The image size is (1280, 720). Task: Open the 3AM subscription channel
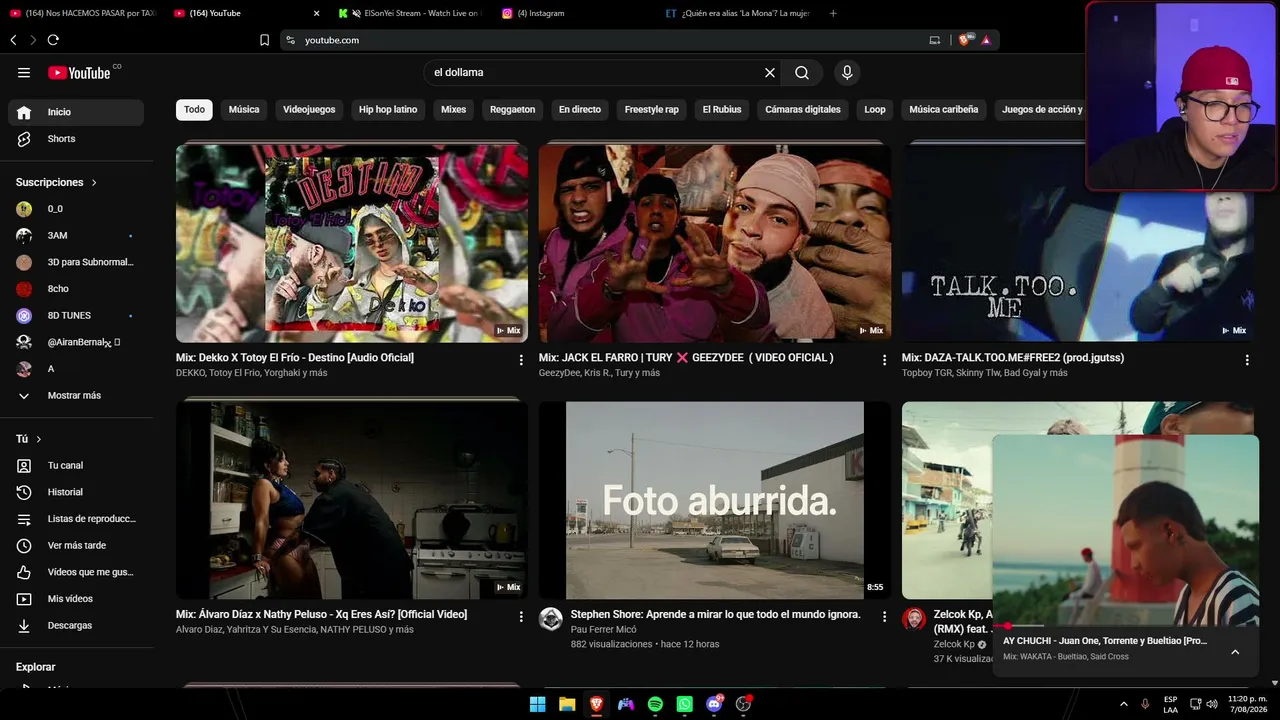(76, 236)
